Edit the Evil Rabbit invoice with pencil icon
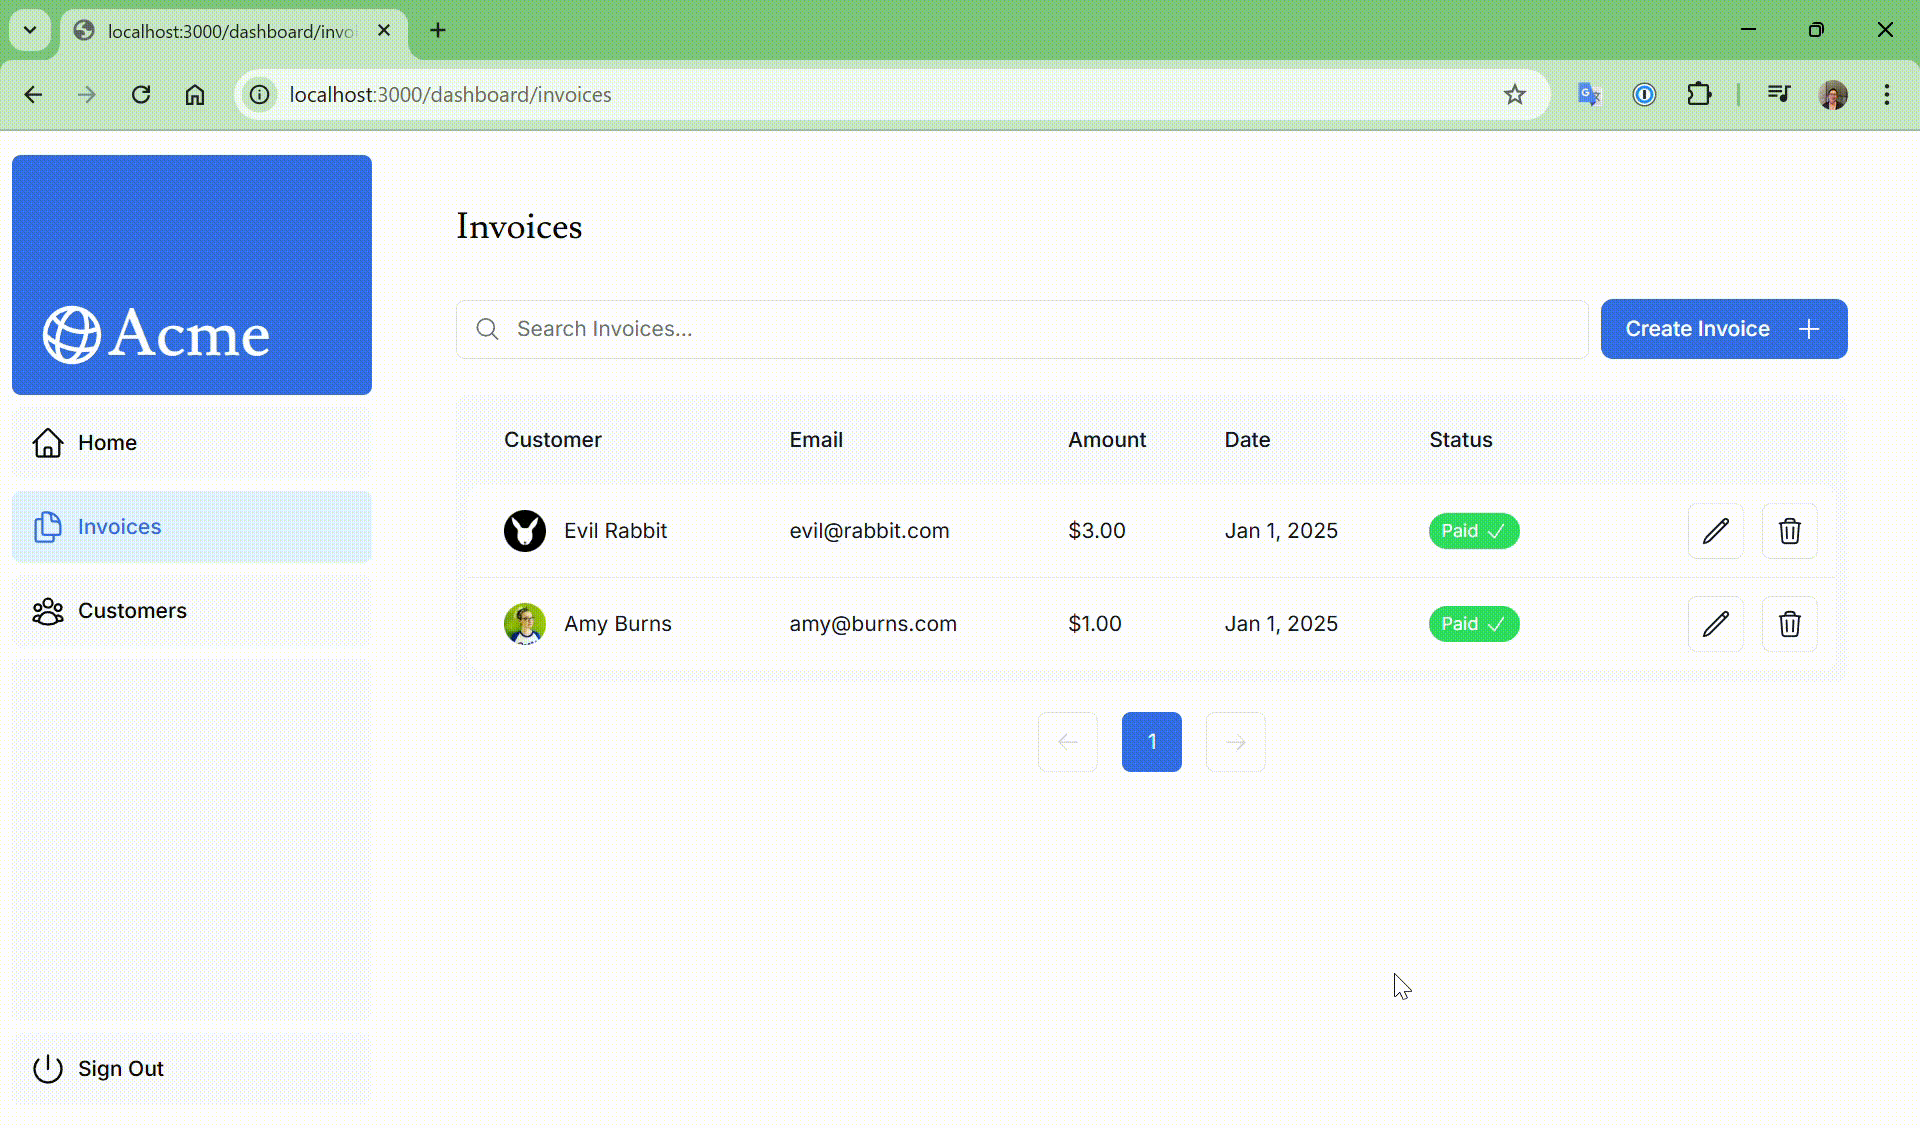1920x1128 pixels. coord(1715,531)
